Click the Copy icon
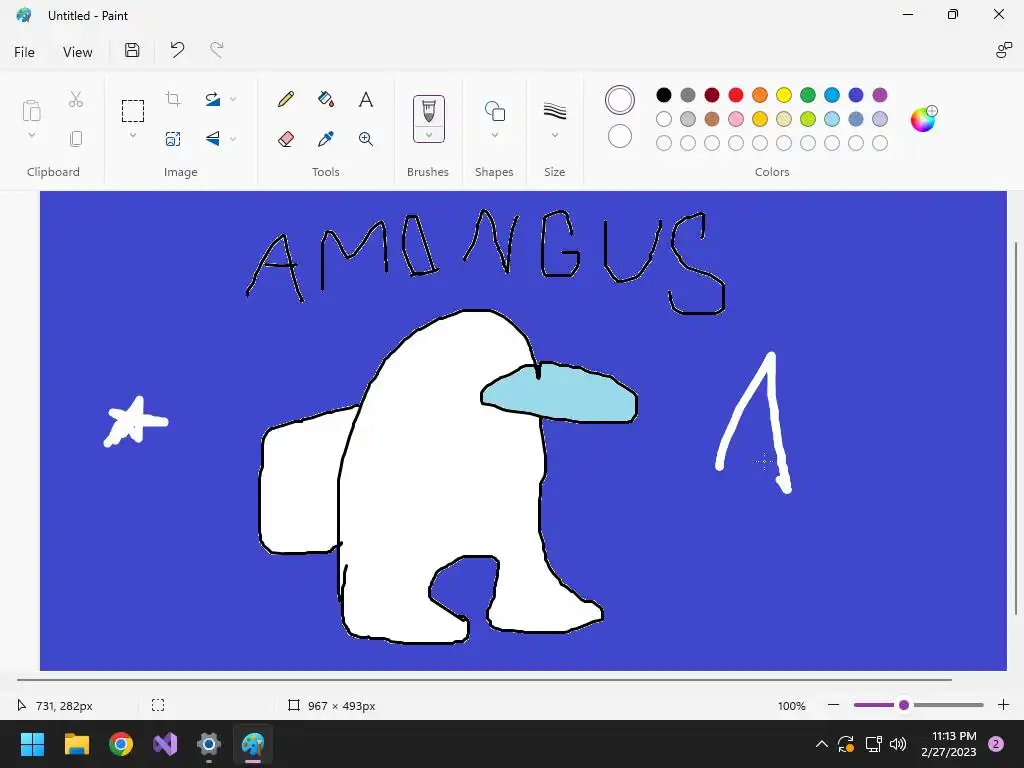 click(x=76, y=138)
